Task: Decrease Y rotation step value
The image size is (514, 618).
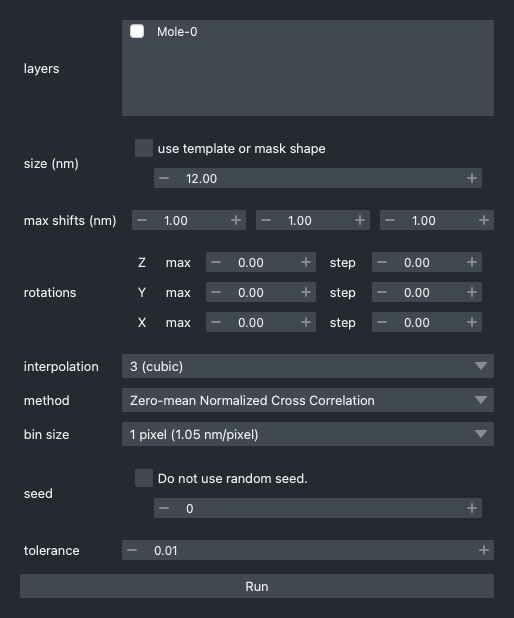Action: 382,292
